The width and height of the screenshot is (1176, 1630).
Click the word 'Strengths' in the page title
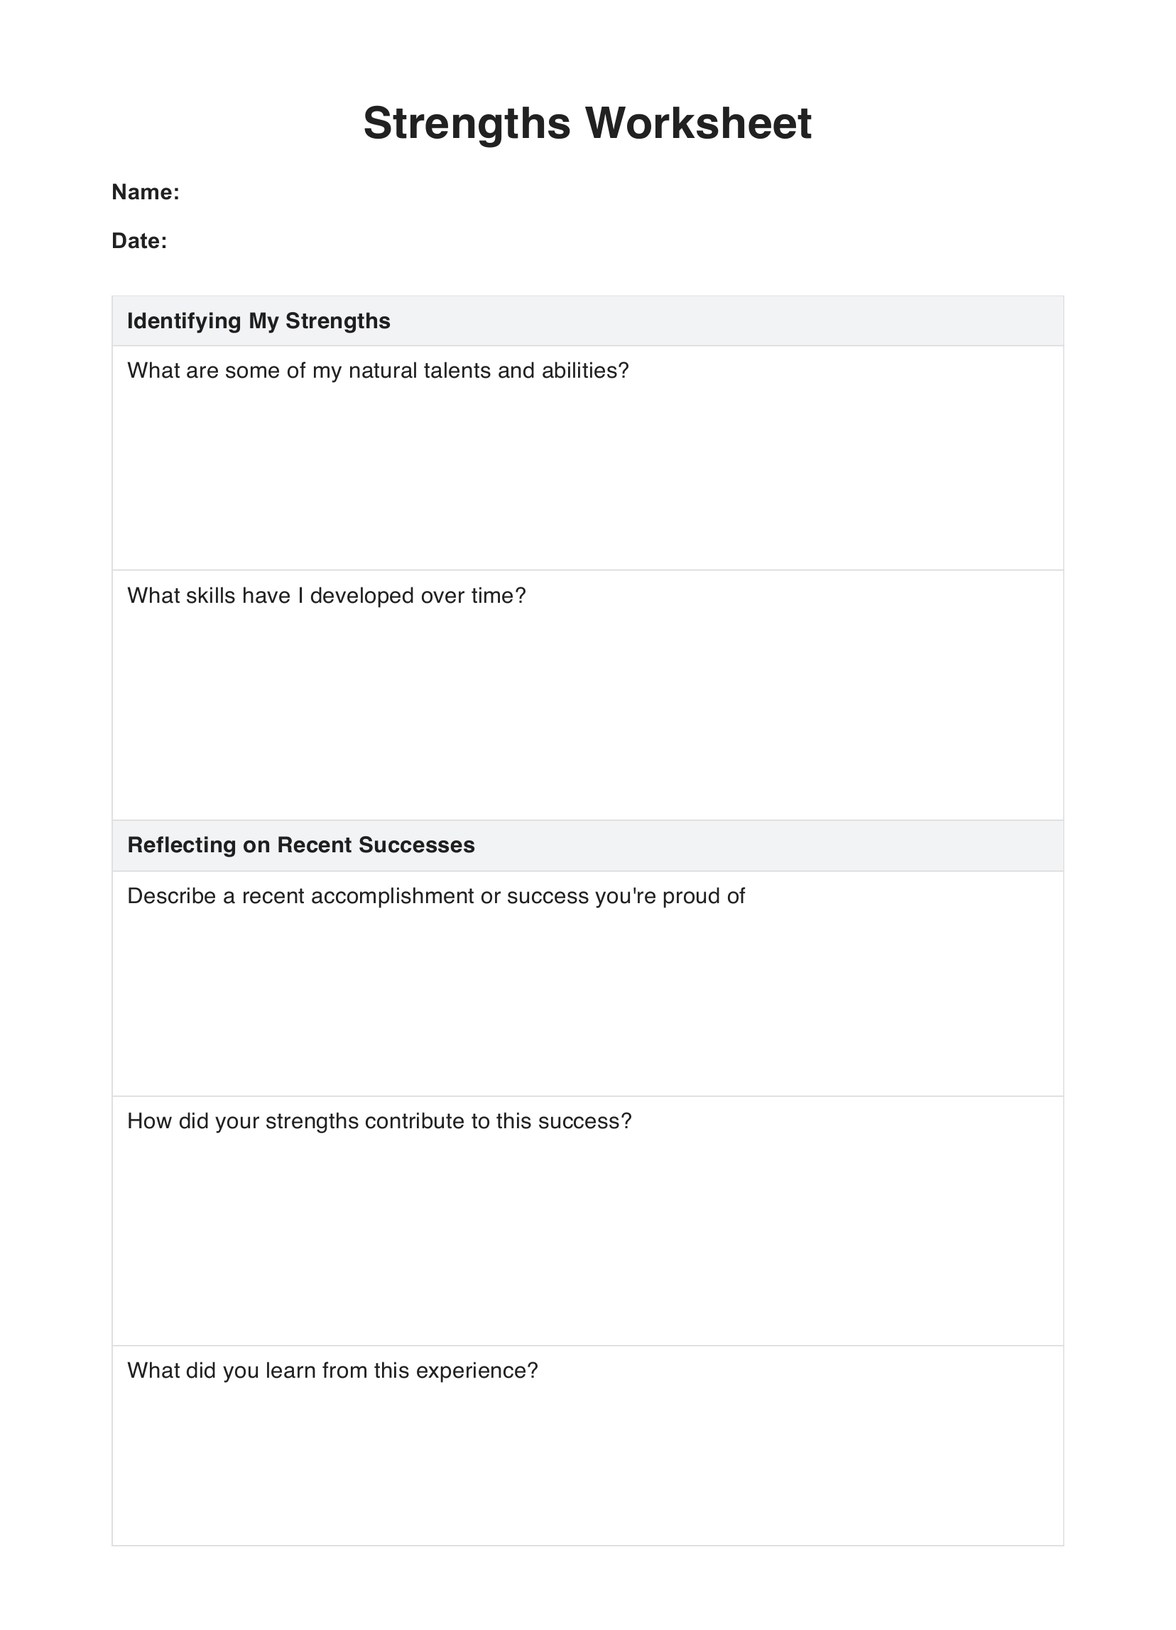466,124
